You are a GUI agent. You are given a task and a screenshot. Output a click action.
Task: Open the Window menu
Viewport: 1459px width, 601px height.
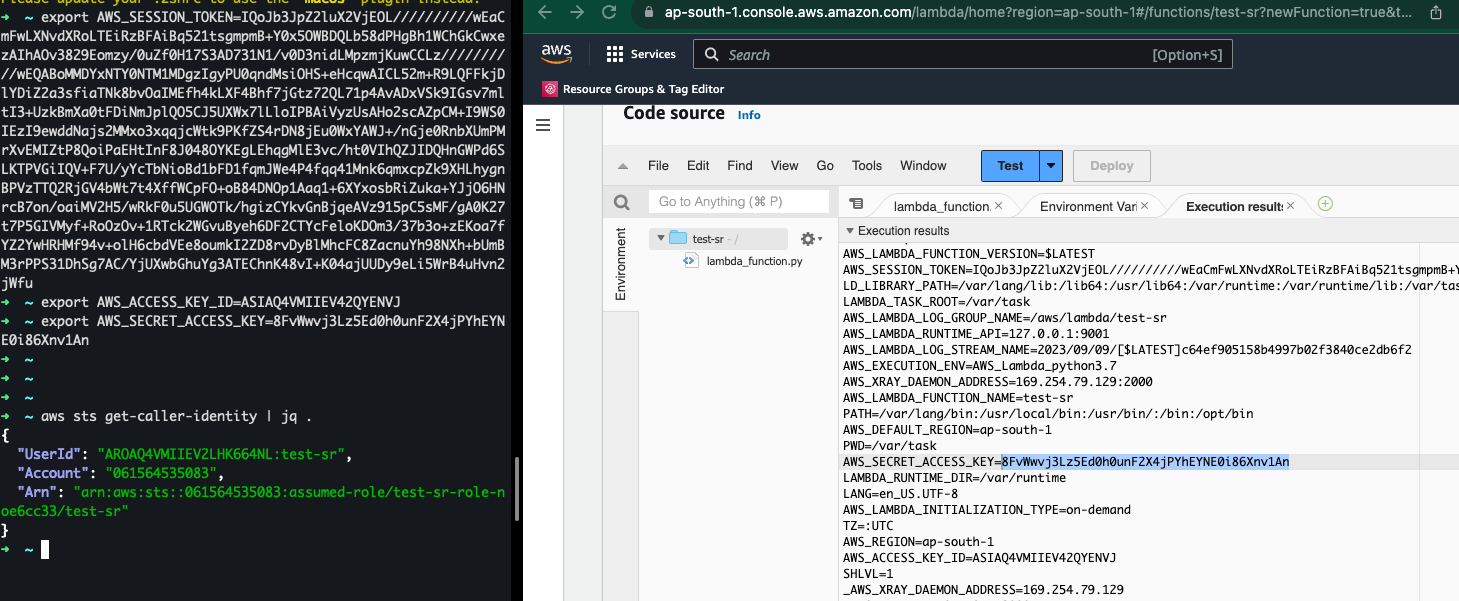[923, 166]
